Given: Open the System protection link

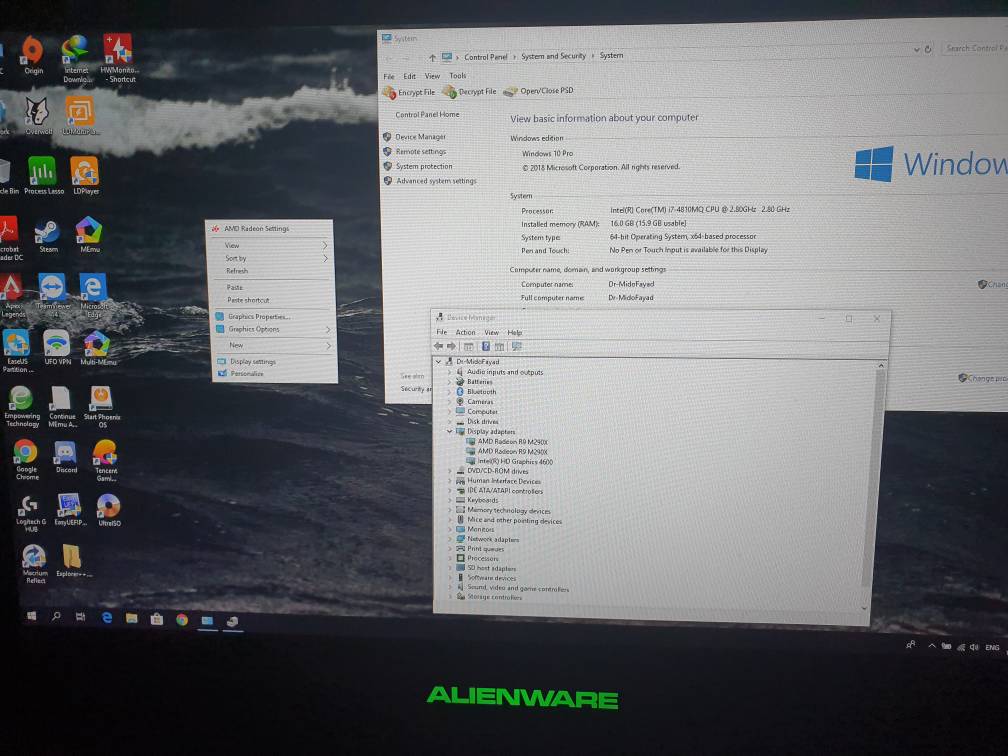Looking at the screenshot, I should point(424,166).
